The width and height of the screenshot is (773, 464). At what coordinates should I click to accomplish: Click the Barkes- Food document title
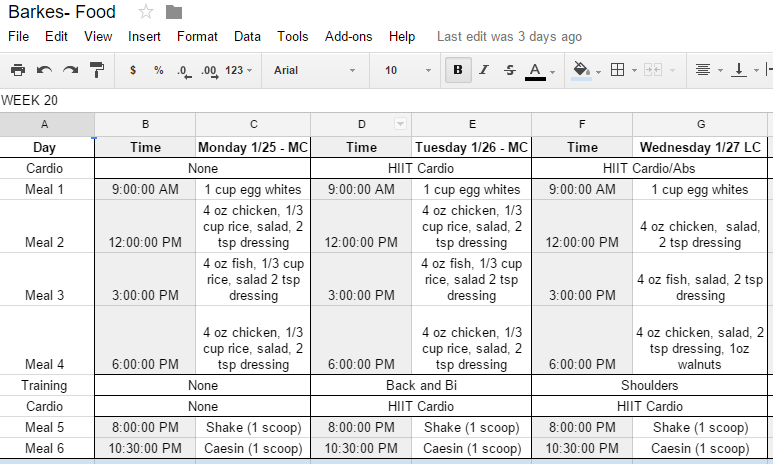(62, 12)
